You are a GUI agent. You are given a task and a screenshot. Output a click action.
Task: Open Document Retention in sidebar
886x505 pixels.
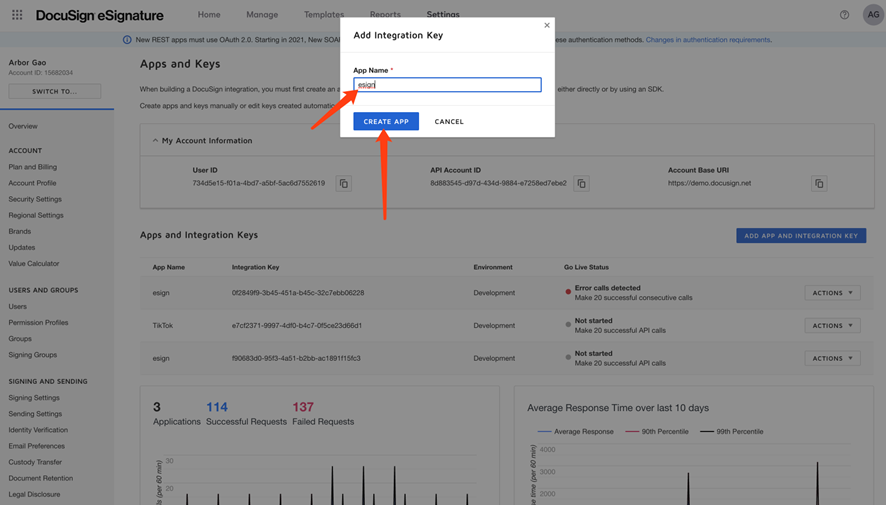[41, 478]
